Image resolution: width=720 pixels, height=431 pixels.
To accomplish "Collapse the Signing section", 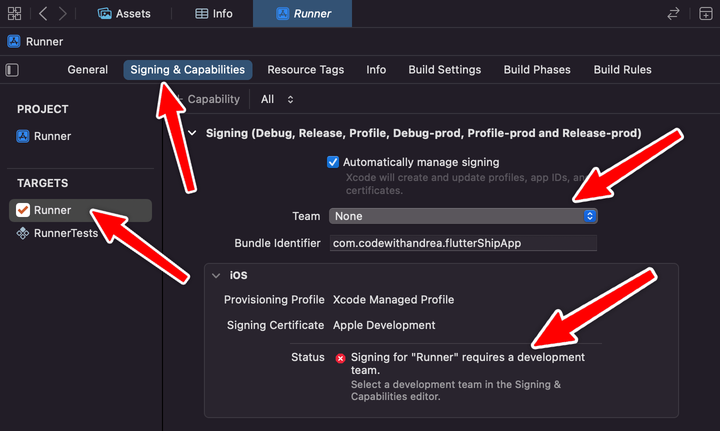I will [x=192, y=133].
